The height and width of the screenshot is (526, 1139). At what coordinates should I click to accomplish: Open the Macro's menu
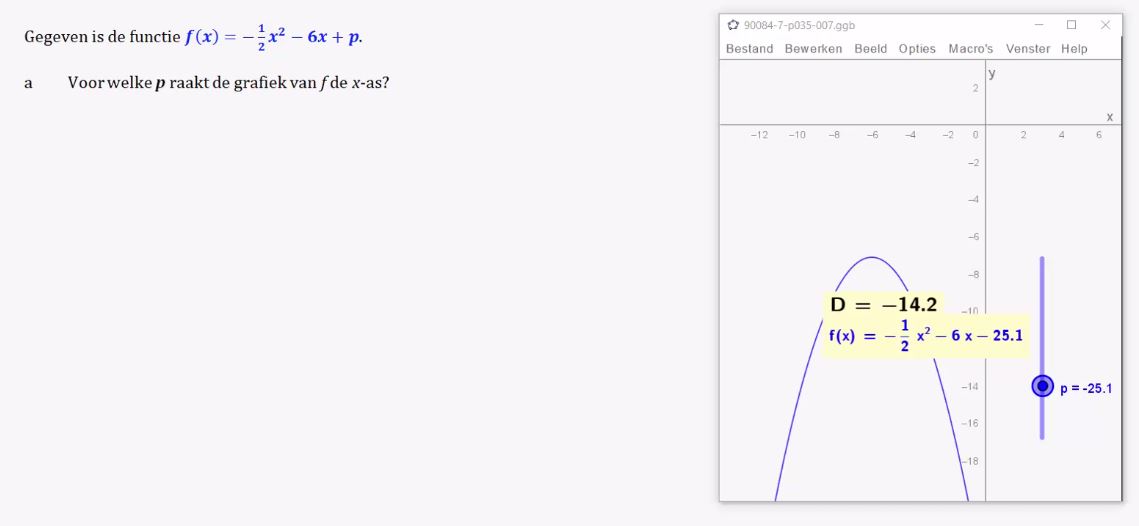coord(970,49)
